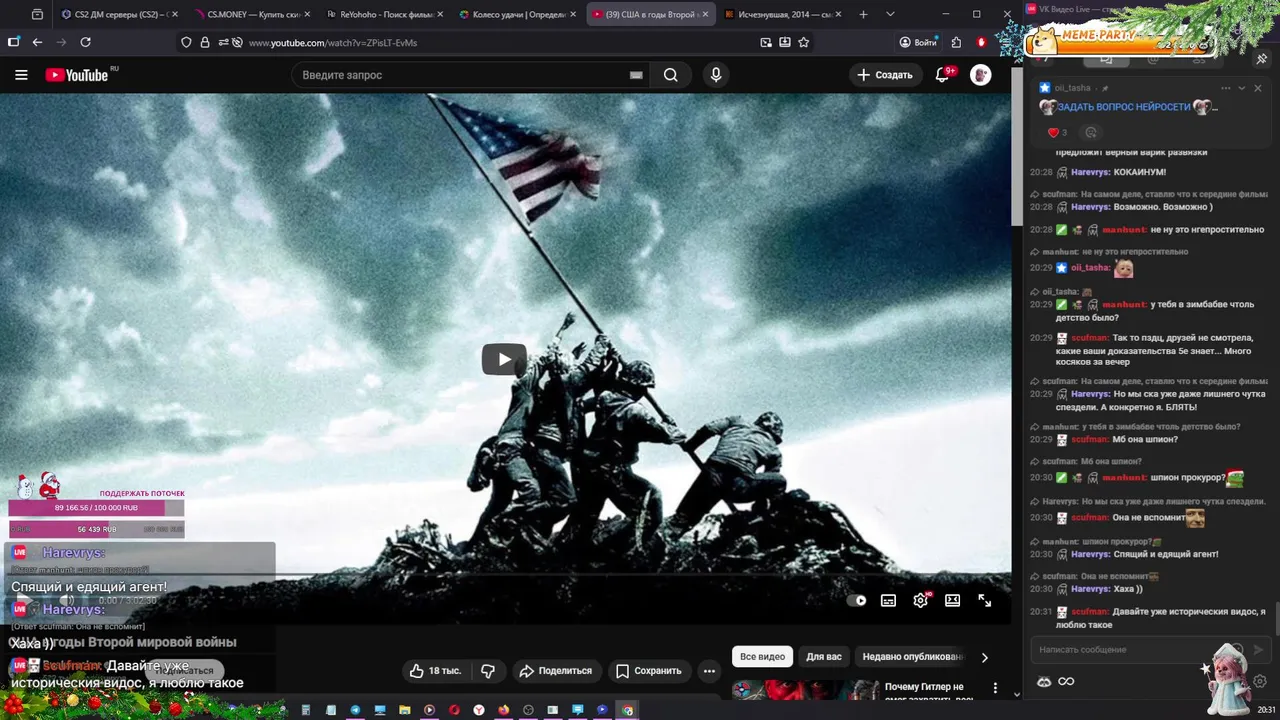Toggle the browser sidebar panel icon
This screenshot has width=1280, height=720.
point(13,42)
